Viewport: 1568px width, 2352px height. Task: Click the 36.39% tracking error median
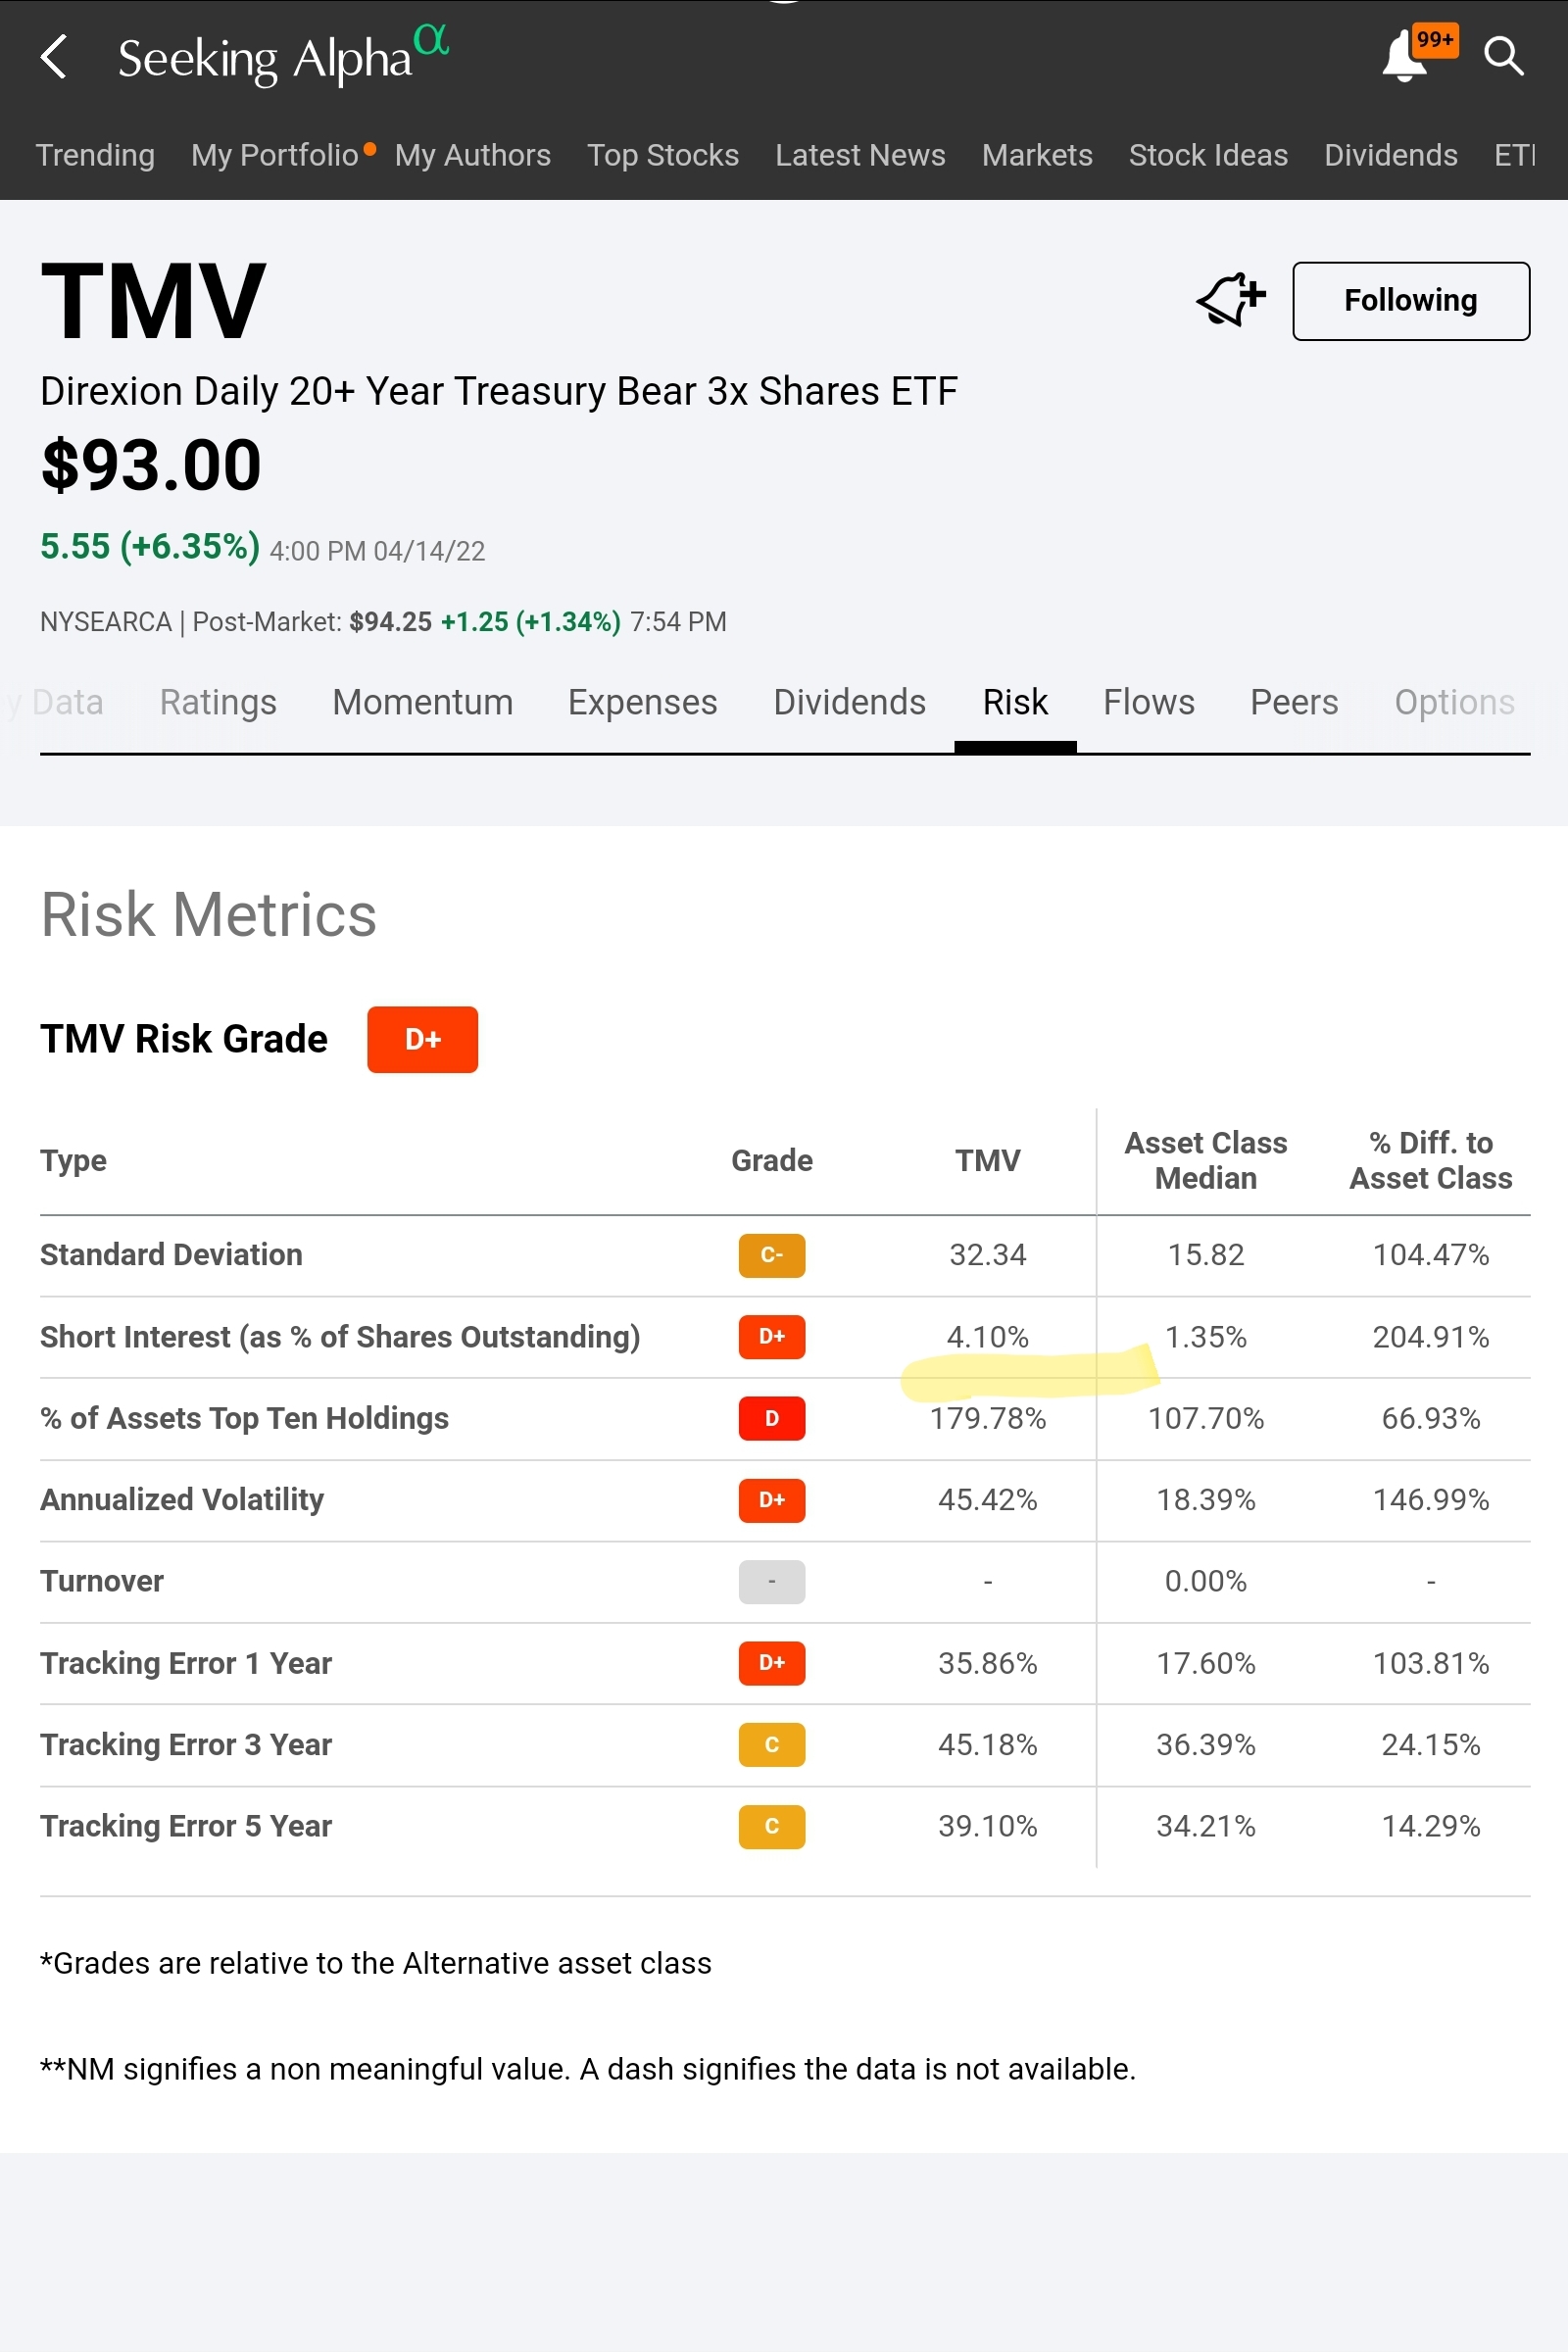click(1206, 1745)
